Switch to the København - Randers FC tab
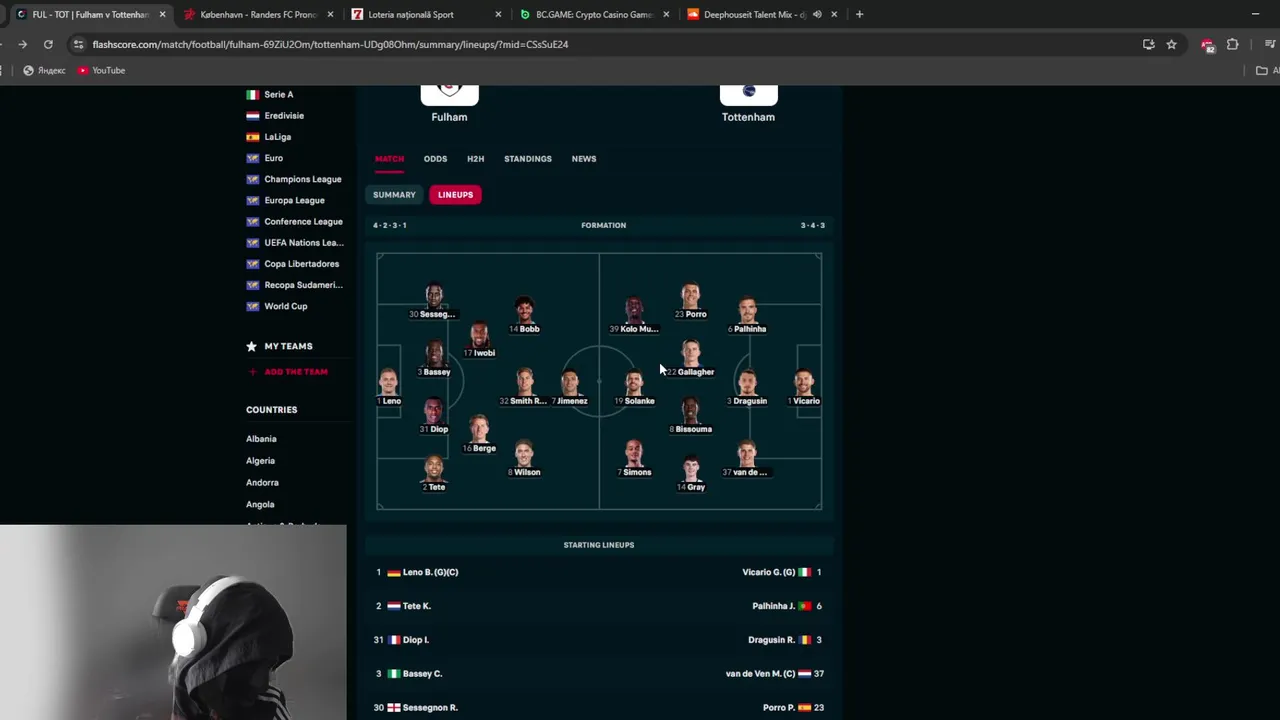Screen dimensions: 1280x720 point(258,15)
